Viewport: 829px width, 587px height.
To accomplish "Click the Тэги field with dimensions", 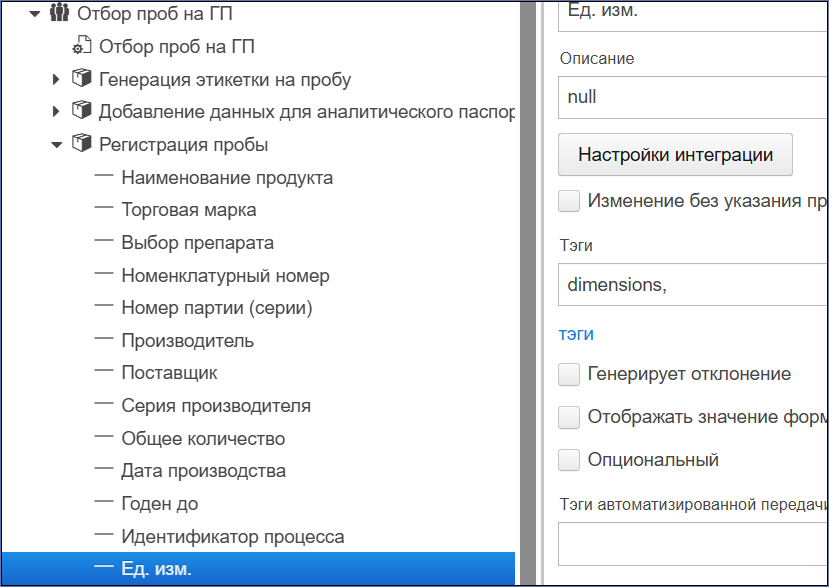I will pos(693,285).
